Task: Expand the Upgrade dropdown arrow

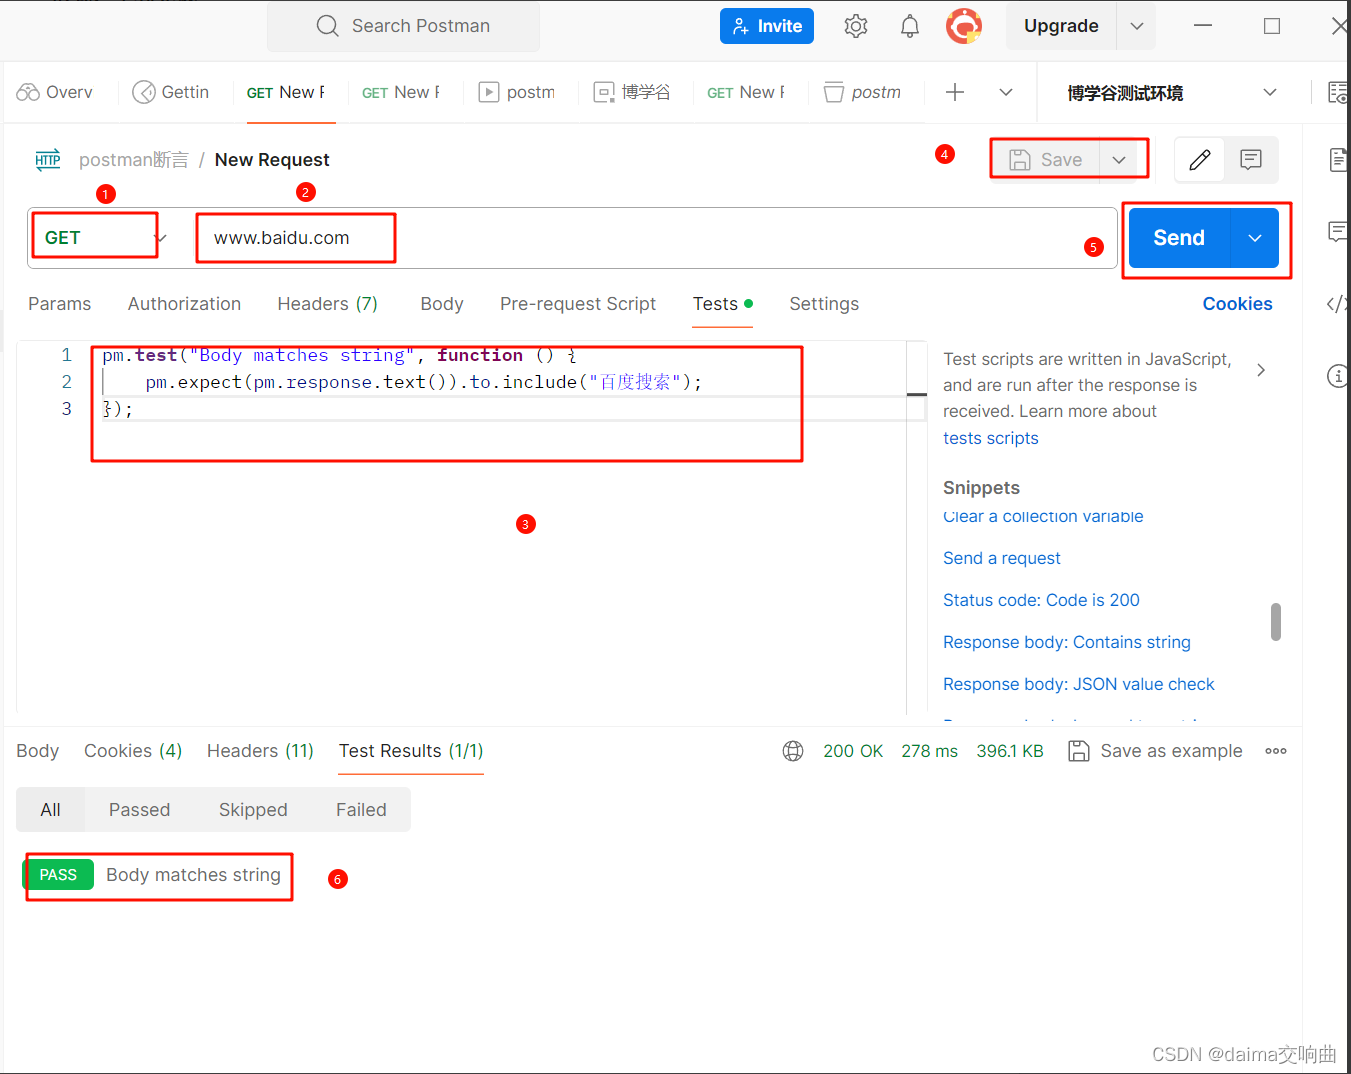Action: click(1137, 26)
